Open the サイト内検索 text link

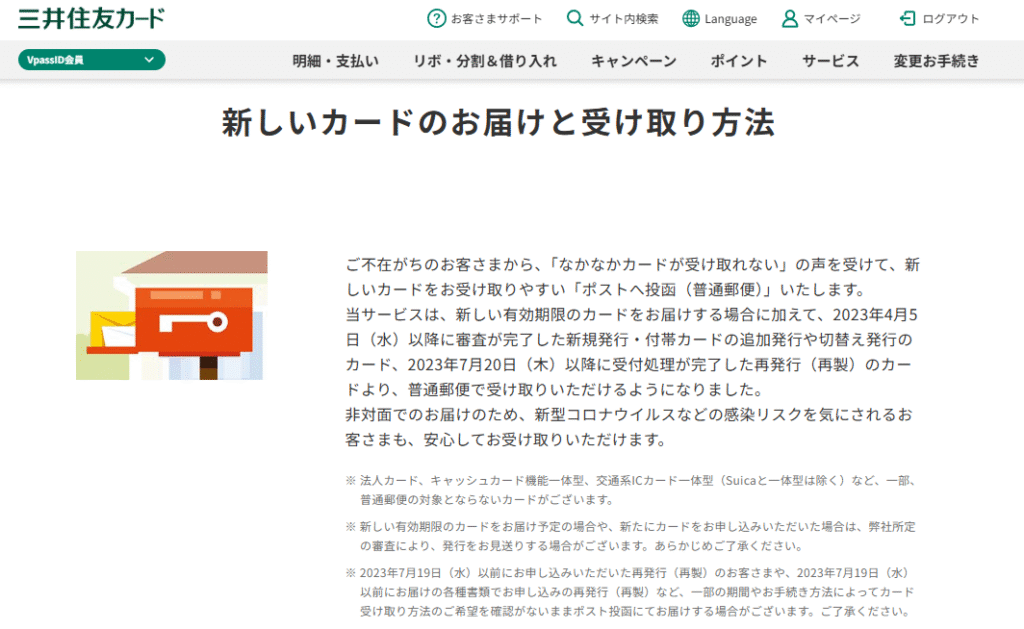pos(624,19)
